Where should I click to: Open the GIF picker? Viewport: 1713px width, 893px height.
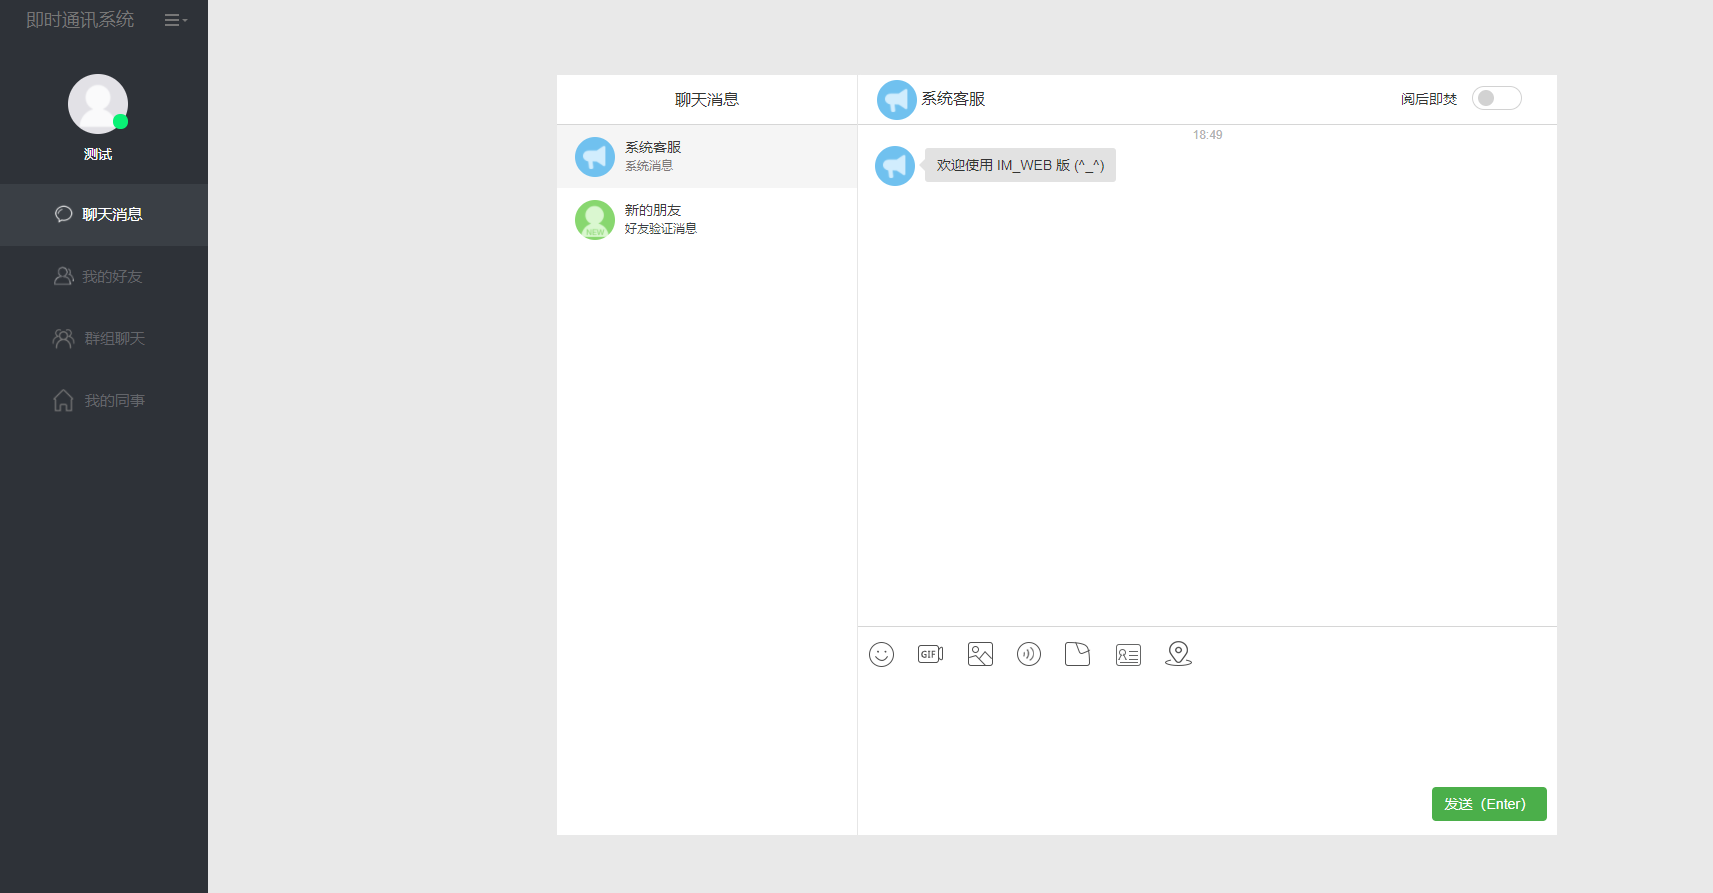pos(930,654)
